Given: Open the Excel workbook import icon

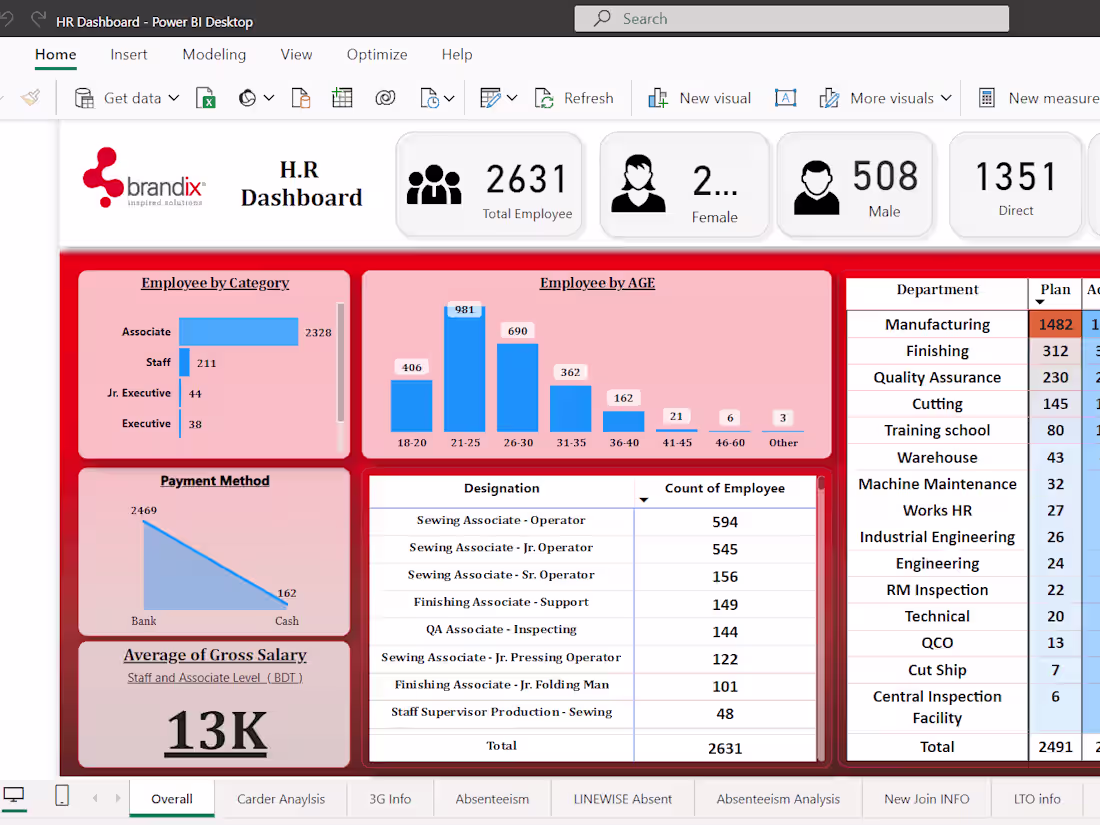Looking at the screenshot, I should click(205, 97).
